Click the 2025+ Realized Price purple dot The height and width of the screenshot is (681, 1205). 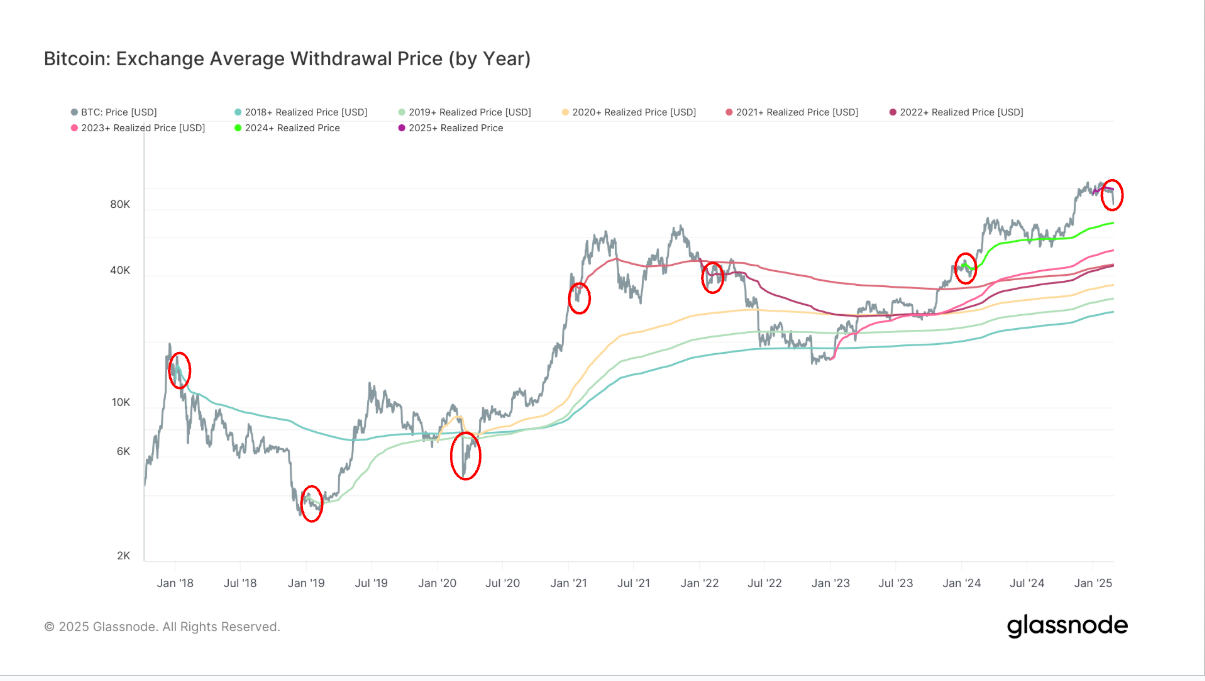click(x=401, y=128)
